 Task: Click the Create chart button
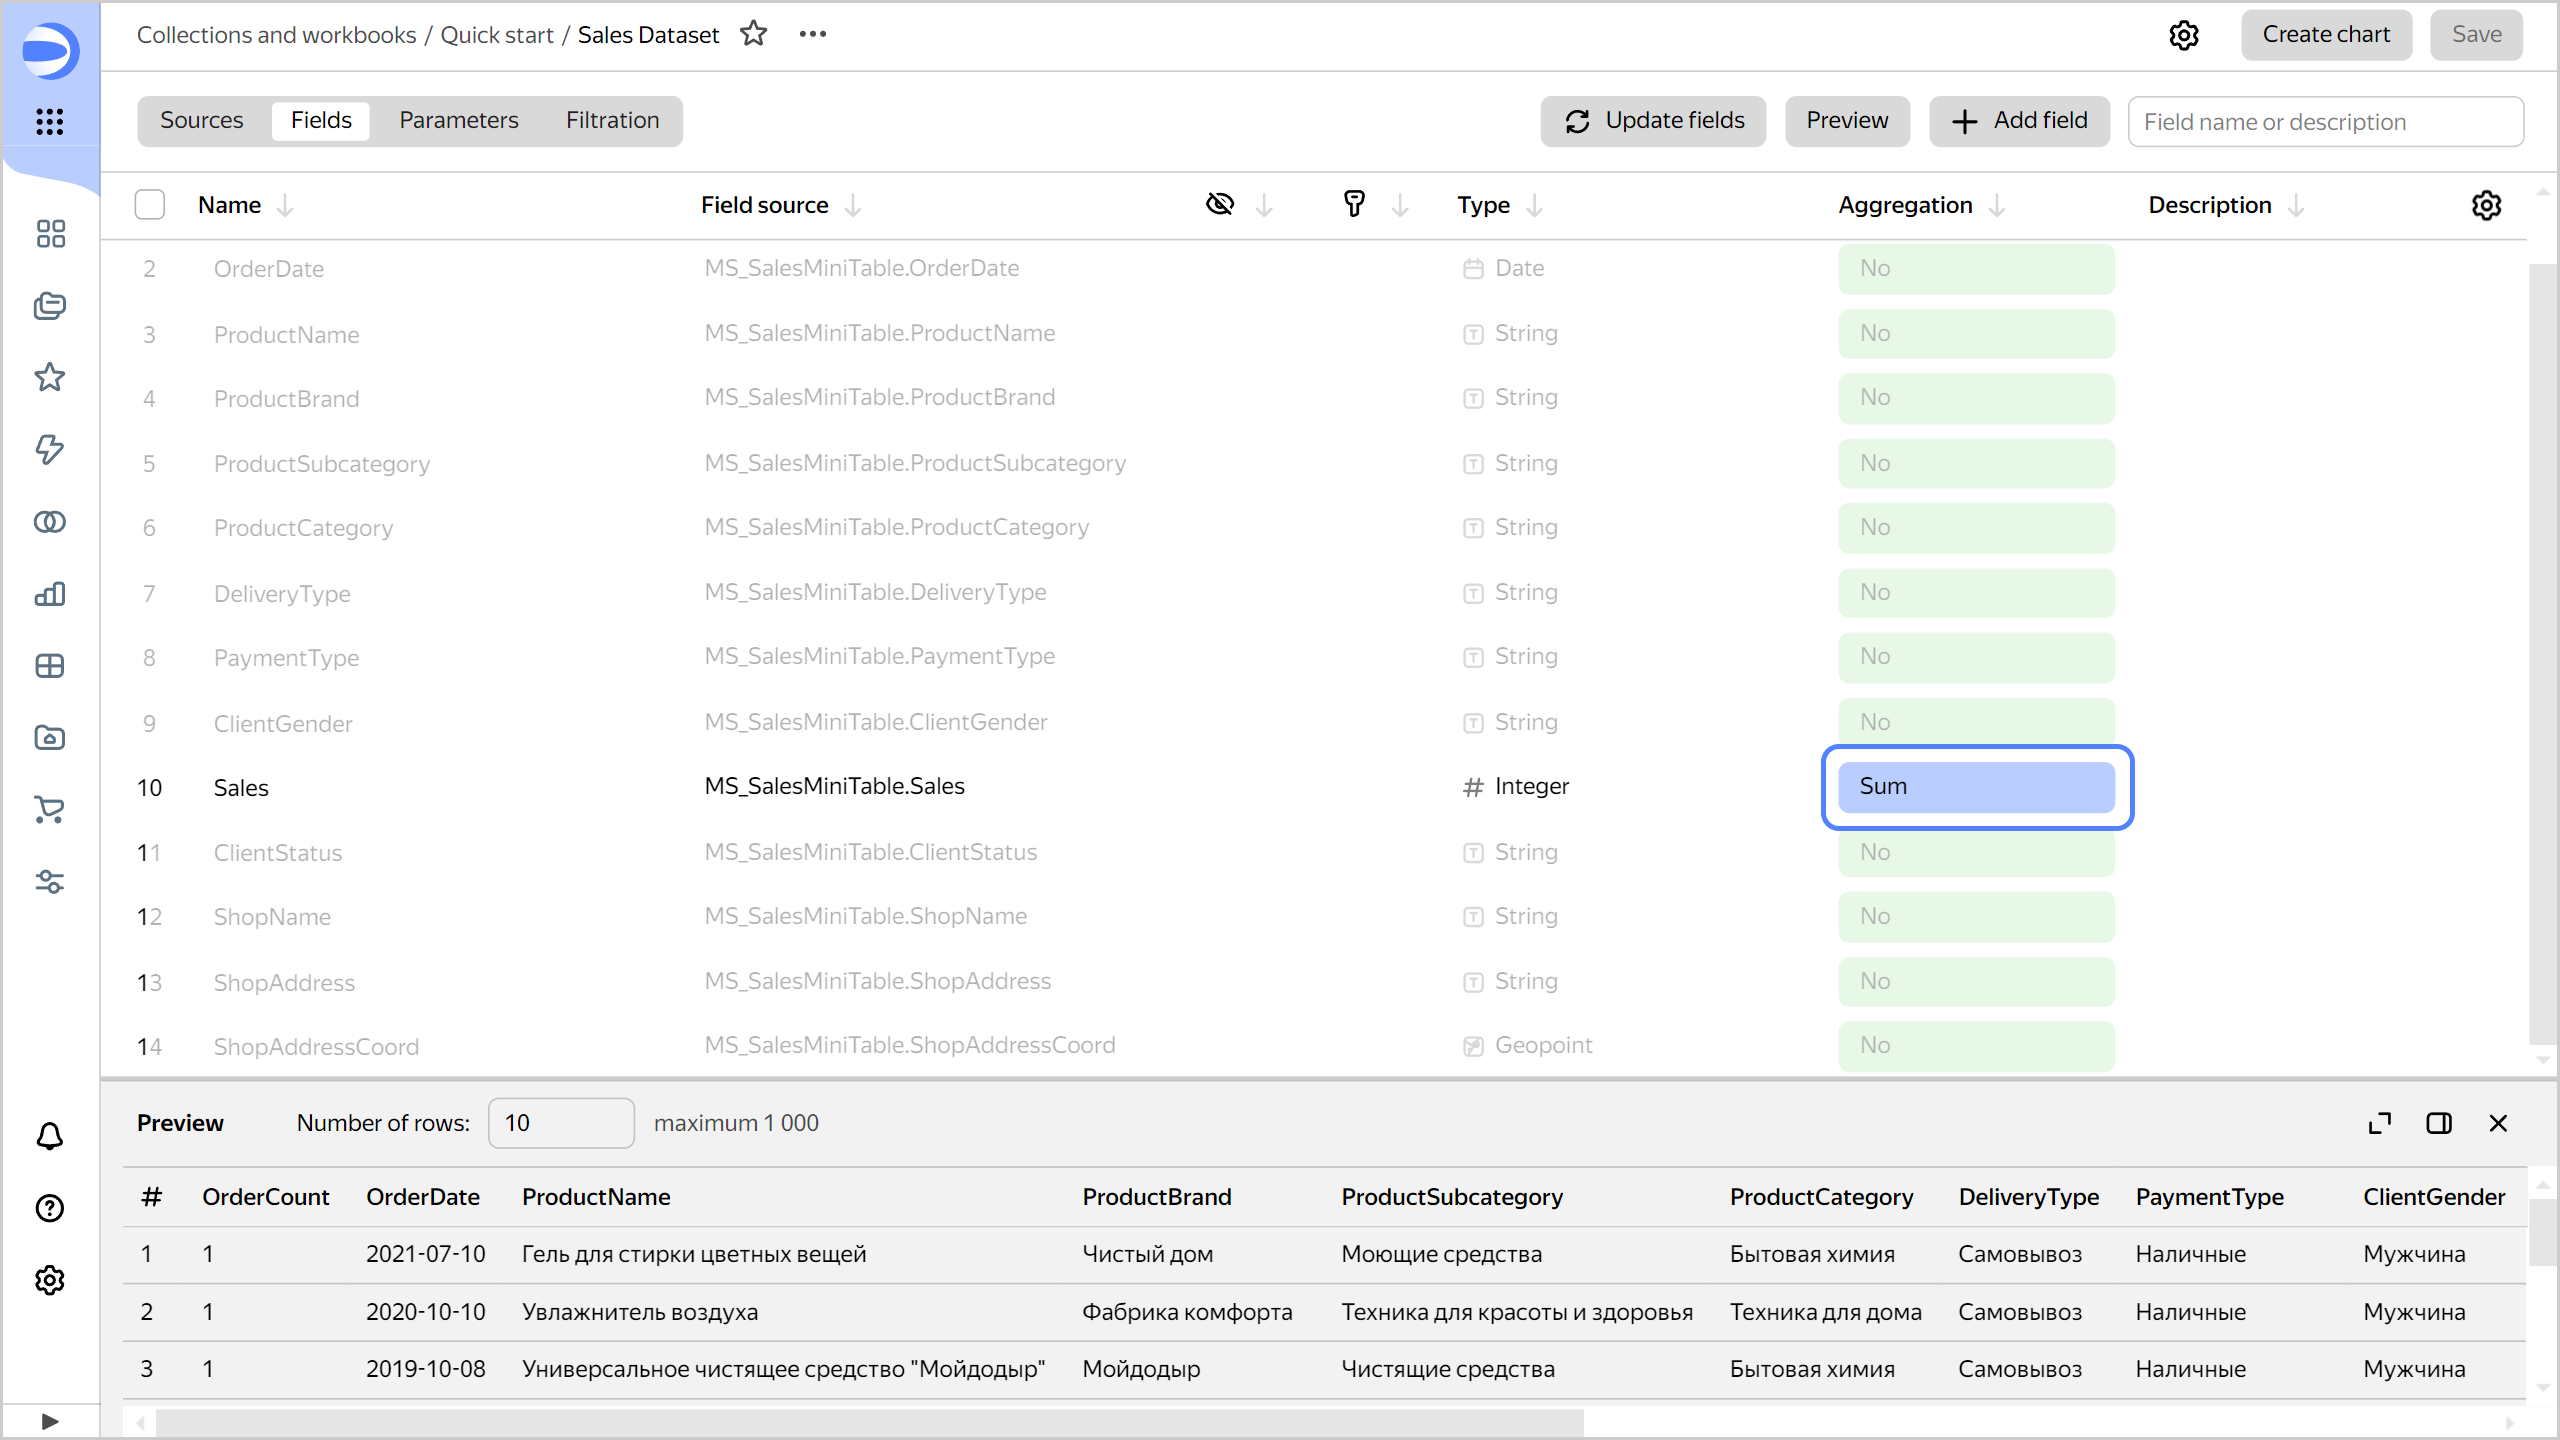pyautogui.click(x=2326, y=35)
